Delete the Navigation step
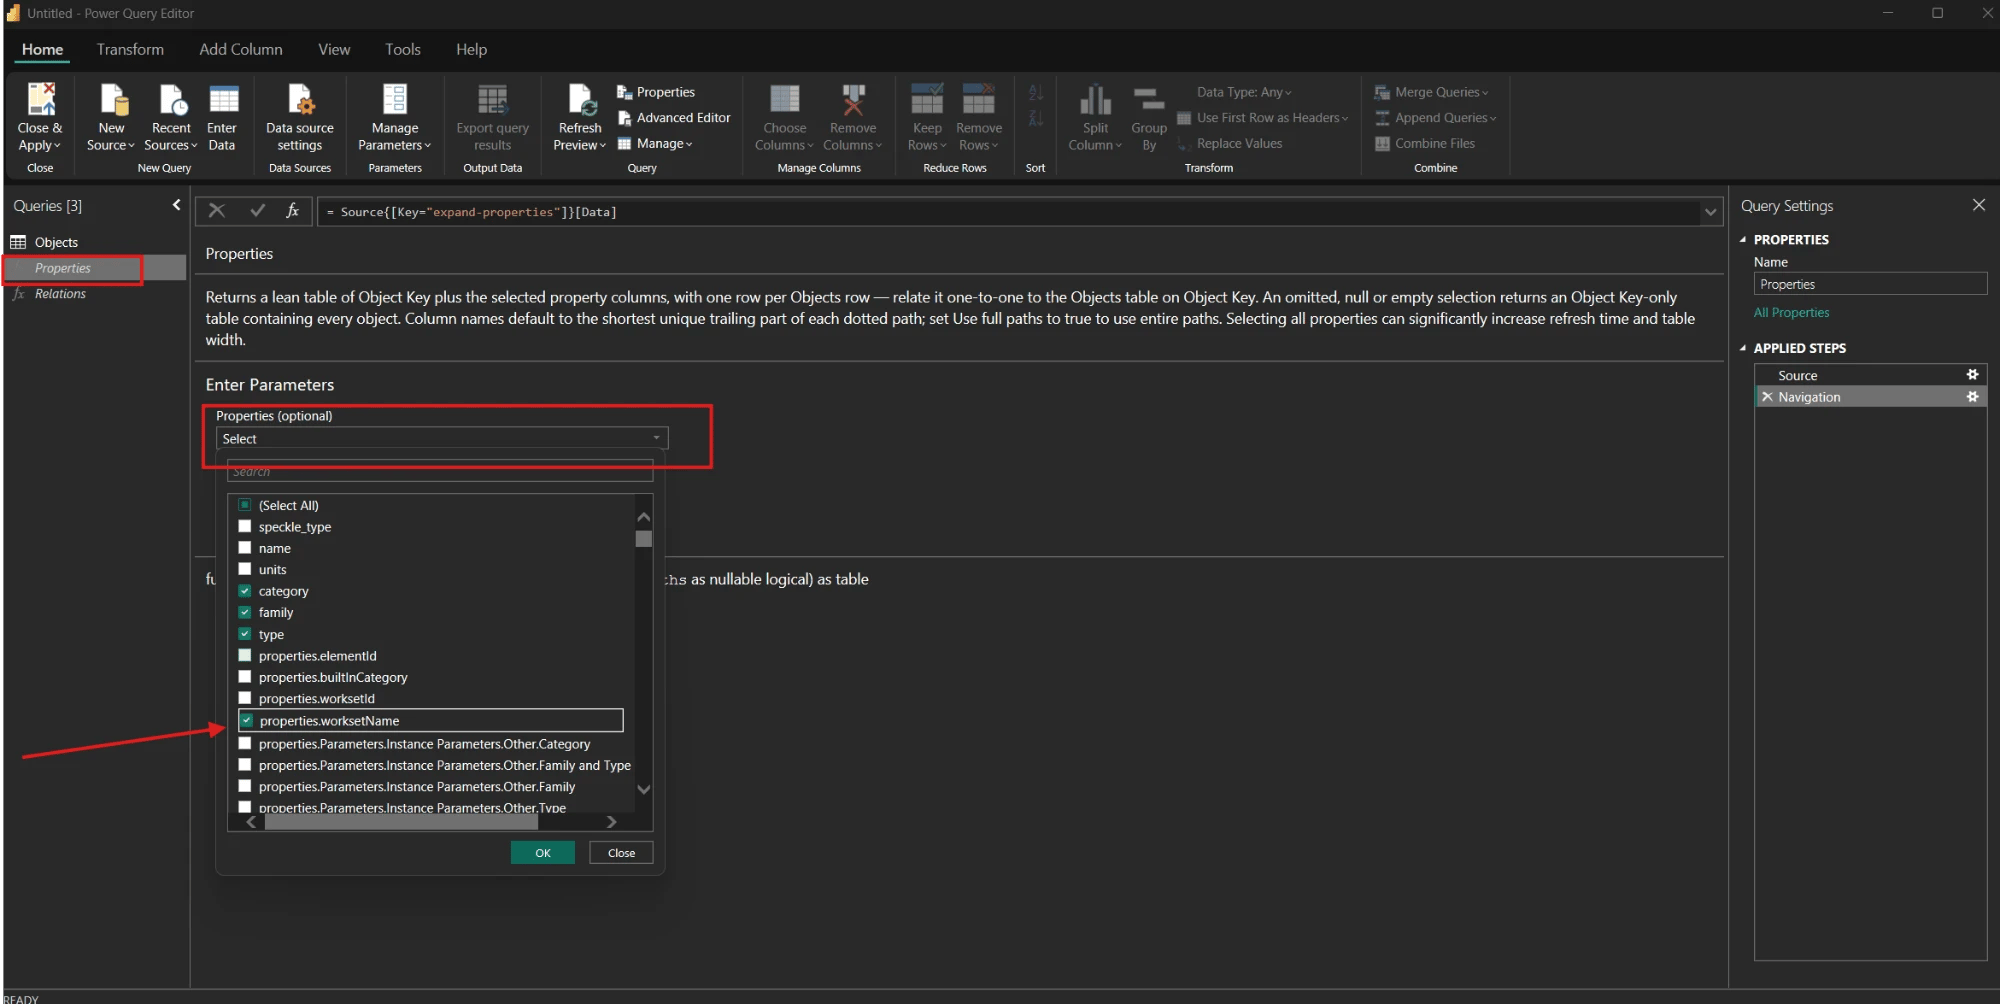 [x=1767, y=397]
